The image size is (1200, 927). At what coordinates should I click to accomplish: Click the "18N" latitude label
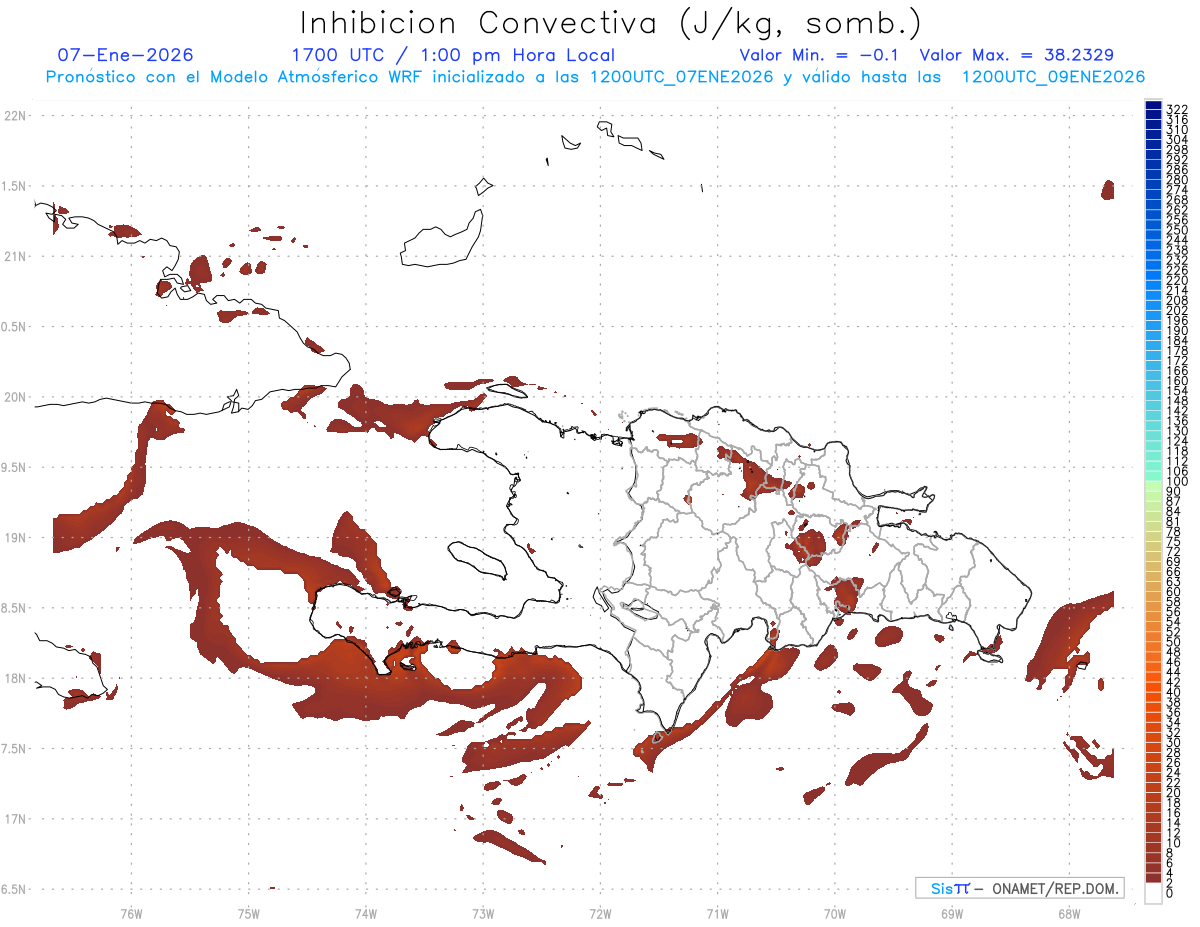(x=14, y=679)
